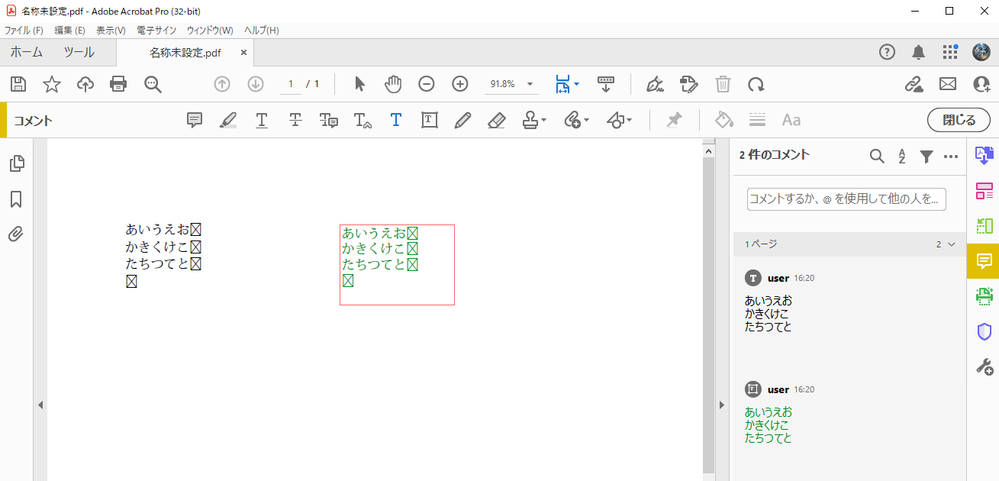Choose the strikethrough text tool
This screenshot has height=481, width=999.
point(295,120)
